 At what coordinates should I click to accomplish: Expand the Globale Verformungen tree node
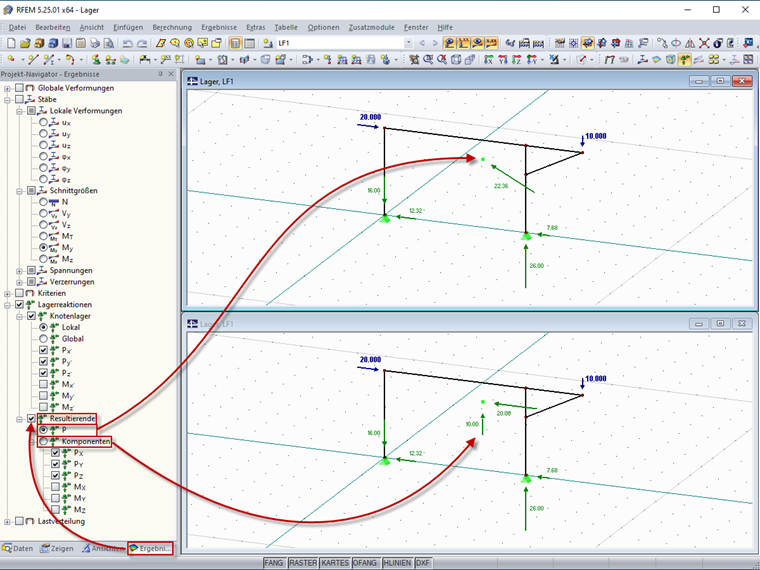pos(7,88)
